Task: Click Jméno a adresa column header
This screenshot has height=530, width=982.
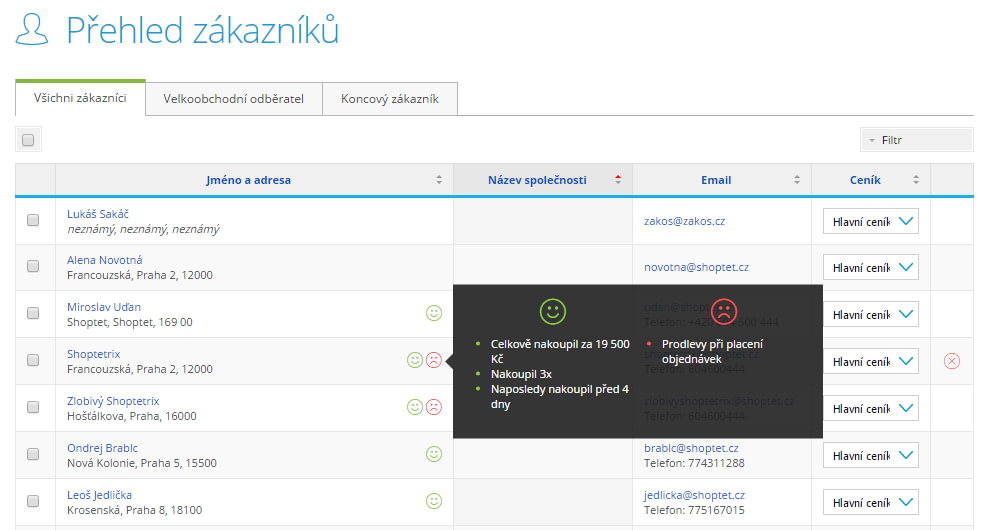Action: [x=248, y=180]
